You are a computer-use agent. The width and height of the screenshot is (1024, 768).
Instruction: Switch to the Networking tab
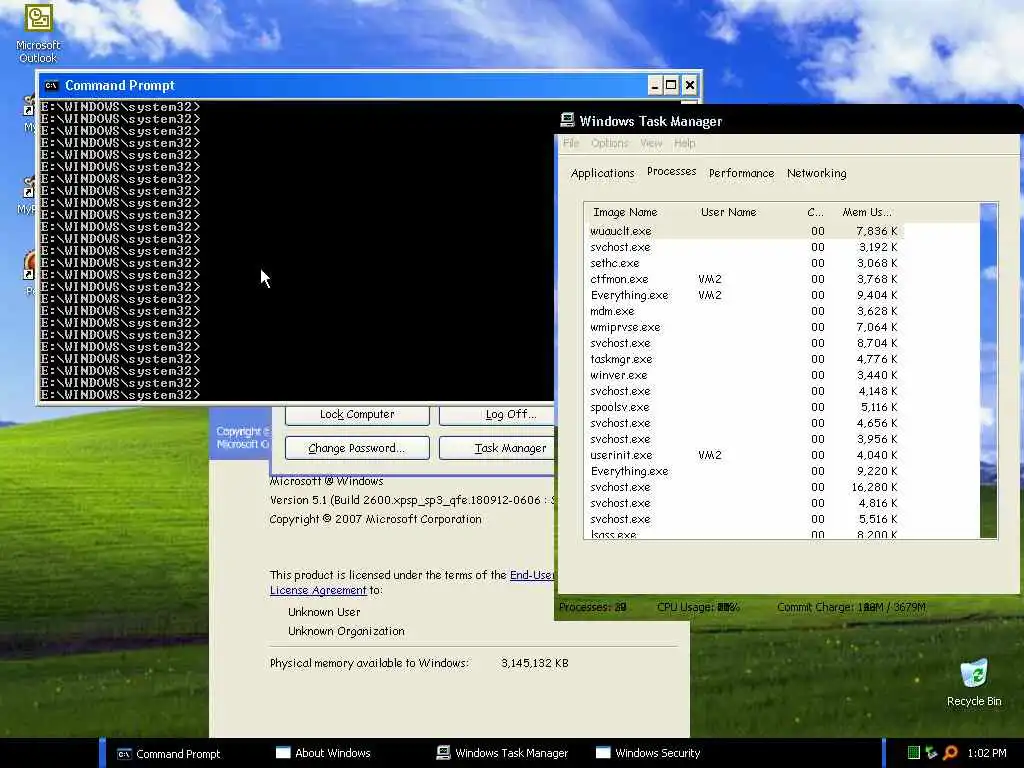tap(816, 173)
